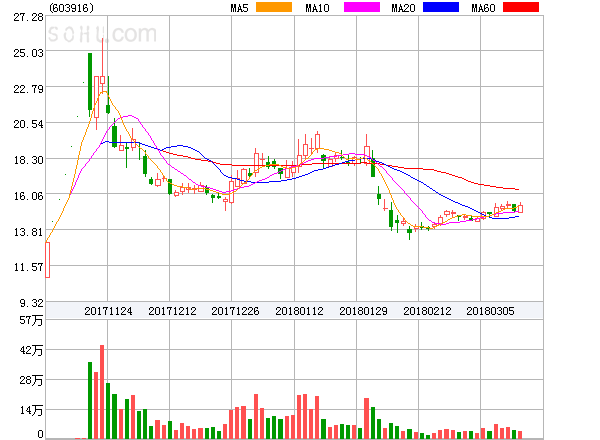600x440 pixels.
Task: Click the orange MA5 legend swatch
Action: (x=274, y=7)
